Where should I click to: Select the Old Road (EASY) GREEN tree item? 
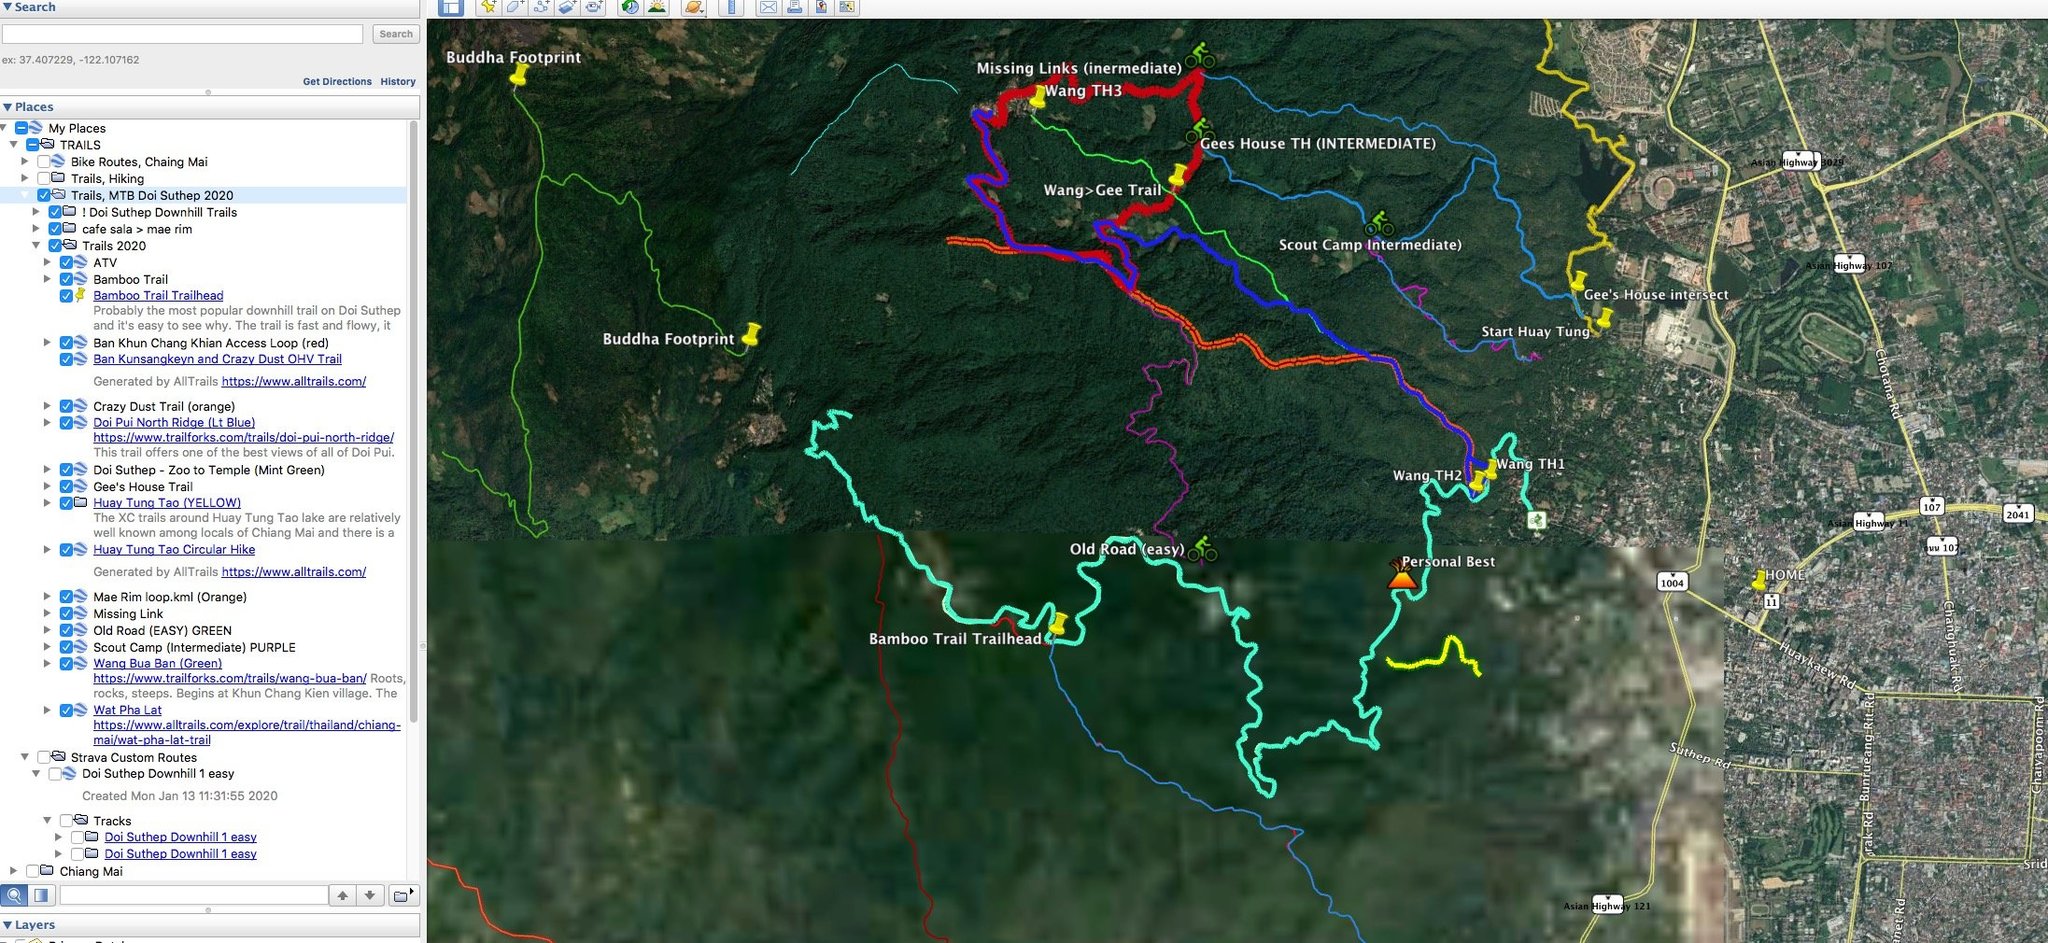pyautogui.click(x=162, y=630)
